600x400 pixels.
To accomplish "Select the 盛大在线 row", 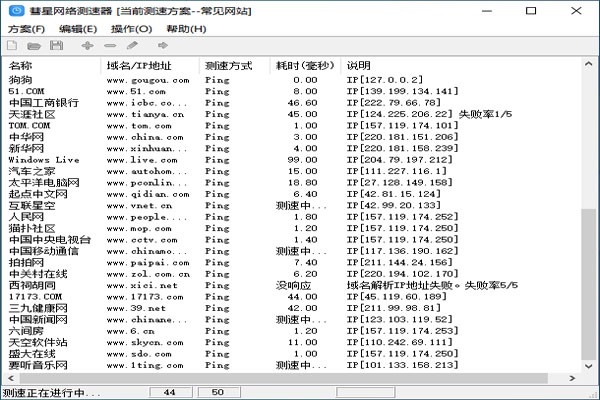I will click(293, 354).
